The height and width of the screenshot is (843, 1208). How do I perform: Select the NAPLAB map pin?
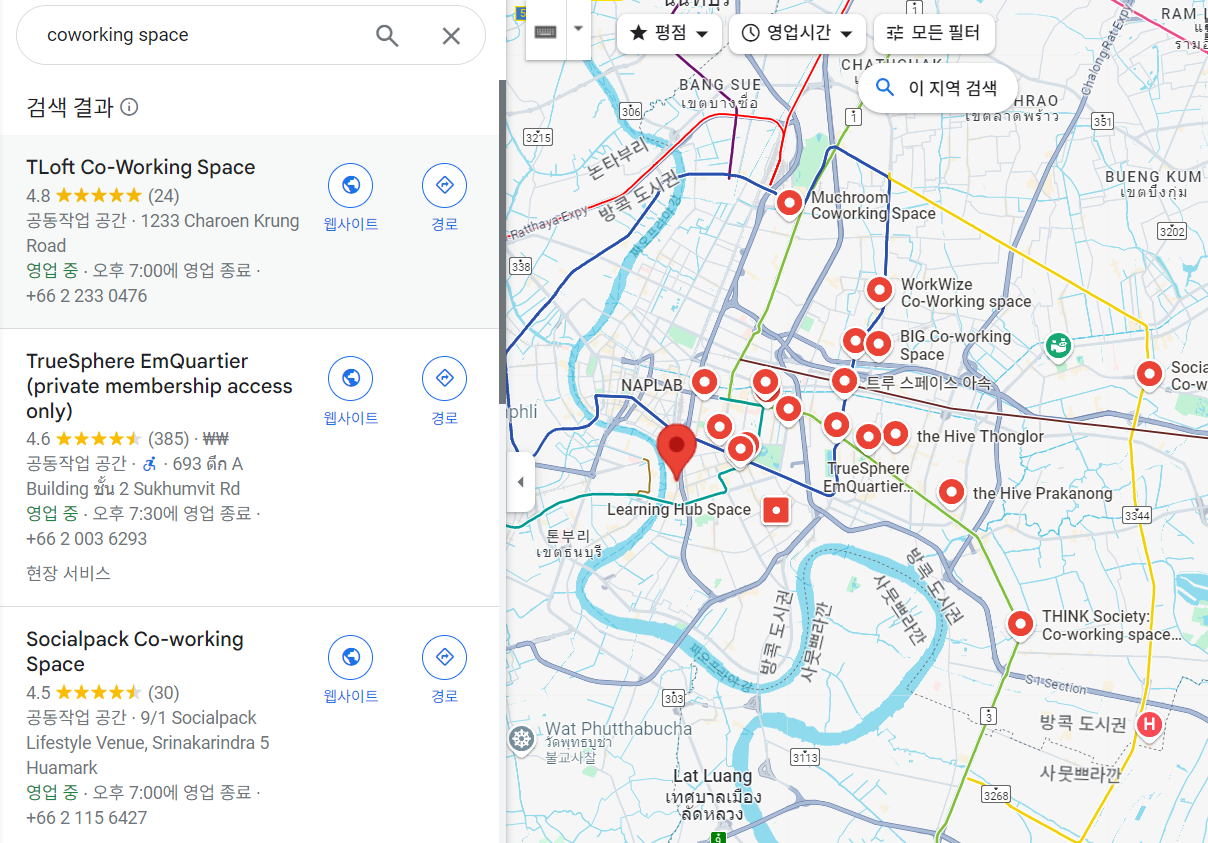click(x=705, y=381)
